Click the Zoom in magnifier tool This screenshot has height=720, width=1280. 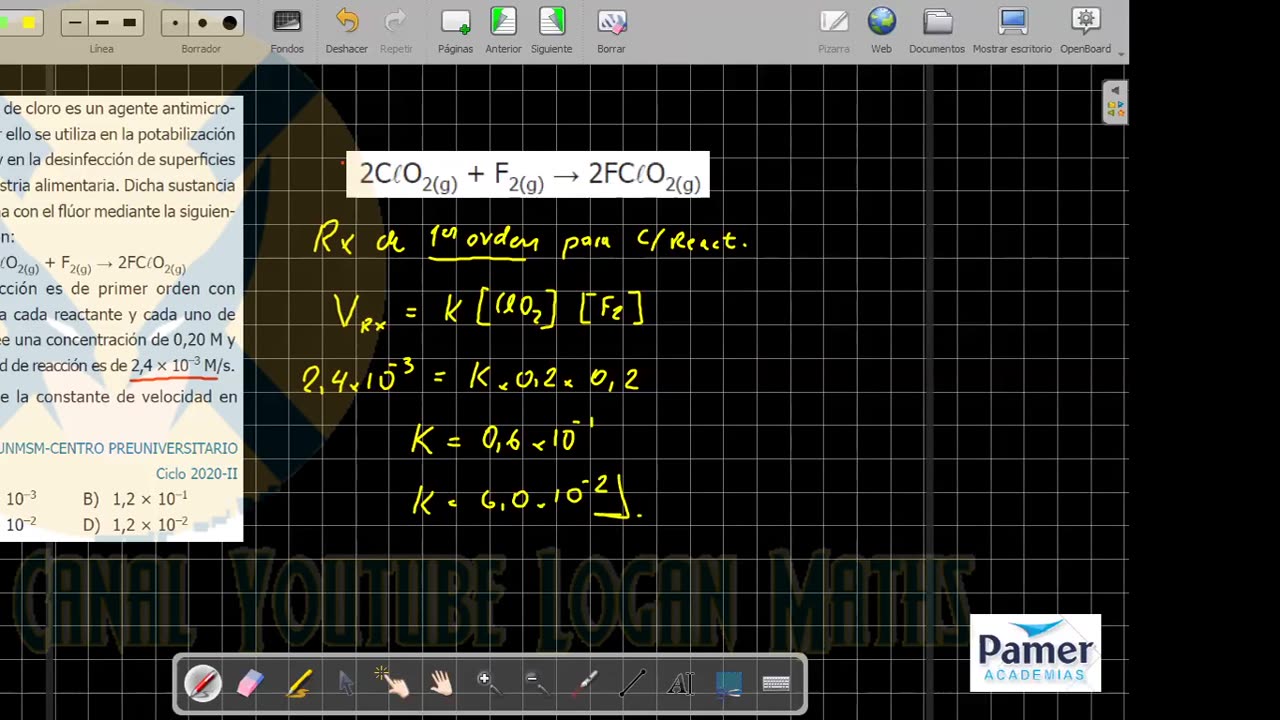point(487,684)
